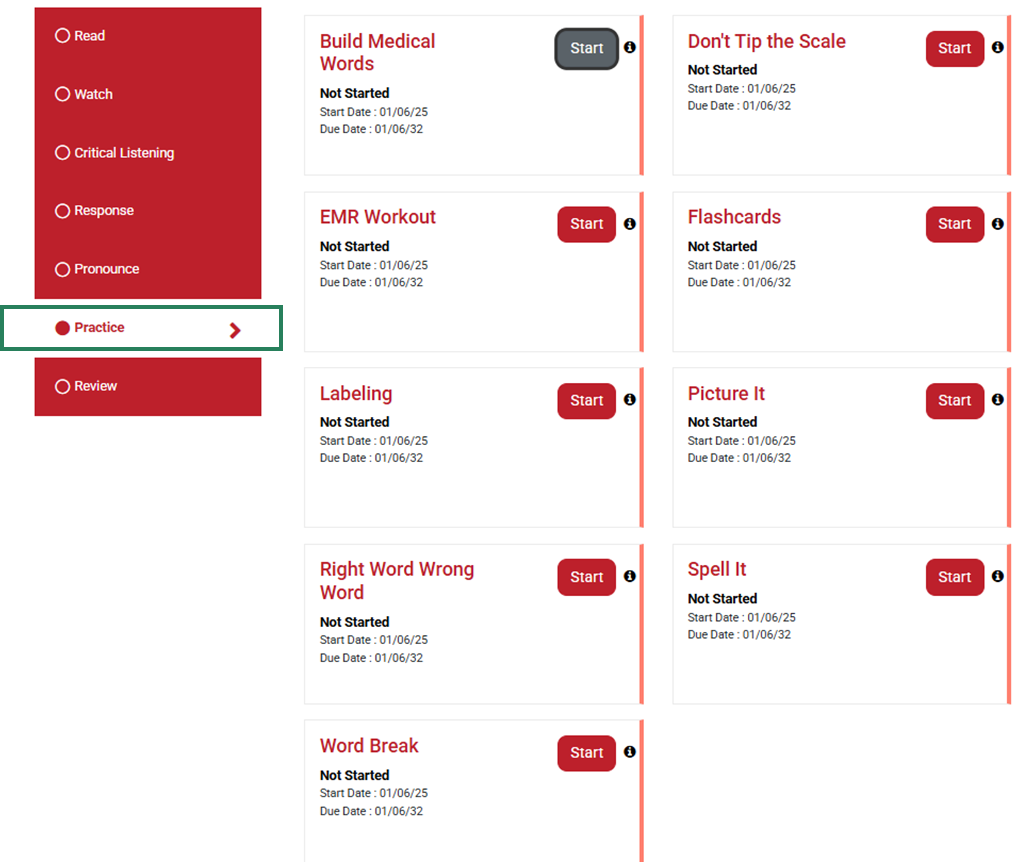Start the Flashcards activity

954,224
